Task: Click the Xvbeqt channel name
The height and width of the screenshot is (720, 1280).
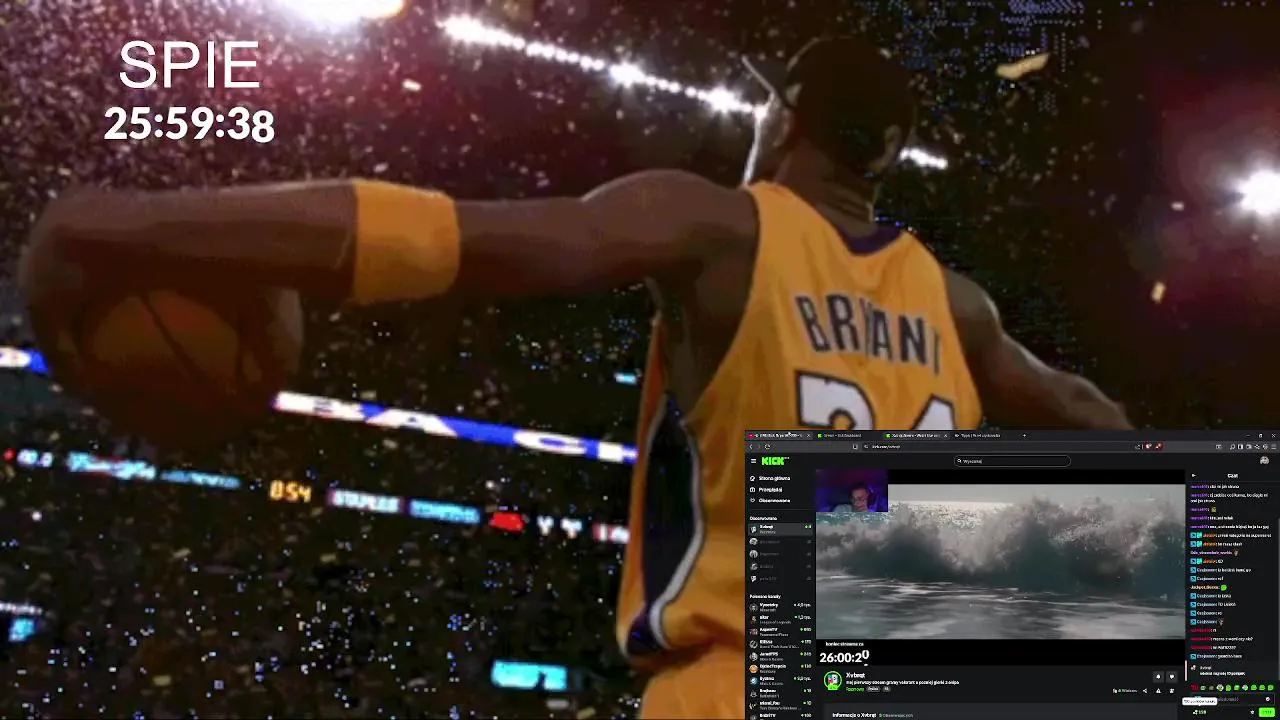Action: [855, 675]
